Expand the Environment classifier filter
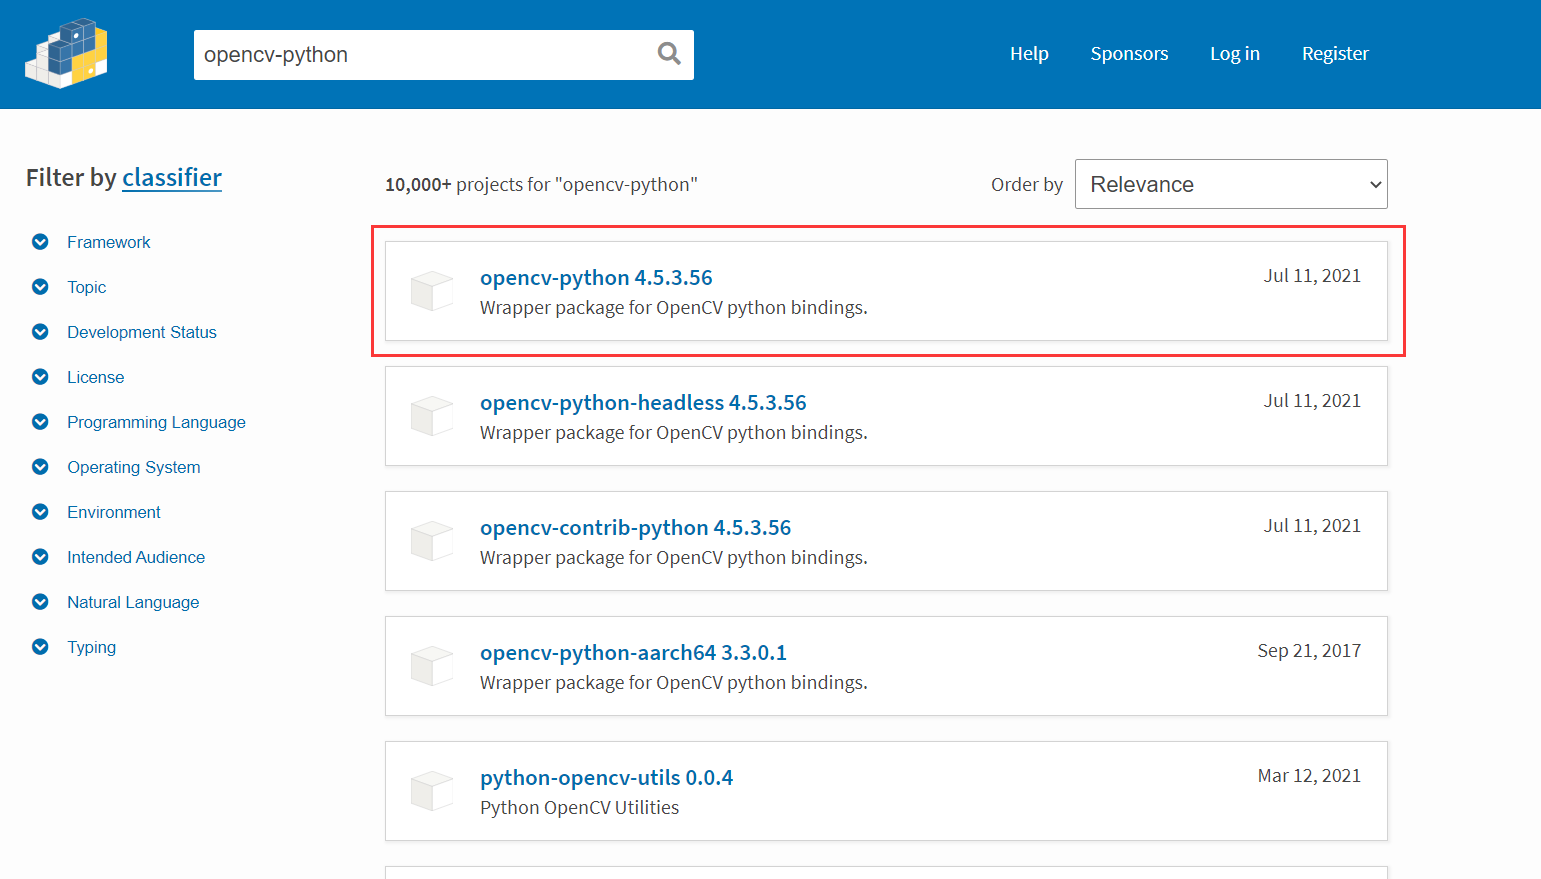This screenshot has height=879, width=1541. [x=114, y=512]
